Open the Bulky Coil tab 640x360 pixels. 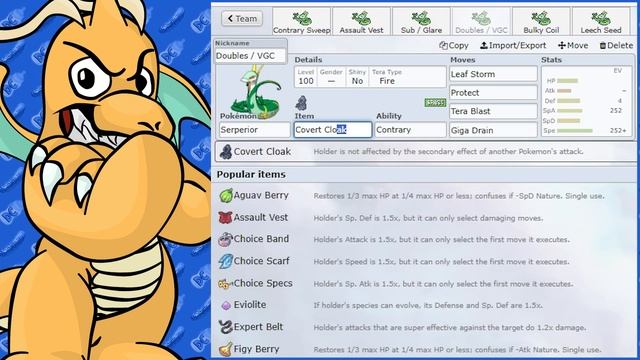(541, 22)
